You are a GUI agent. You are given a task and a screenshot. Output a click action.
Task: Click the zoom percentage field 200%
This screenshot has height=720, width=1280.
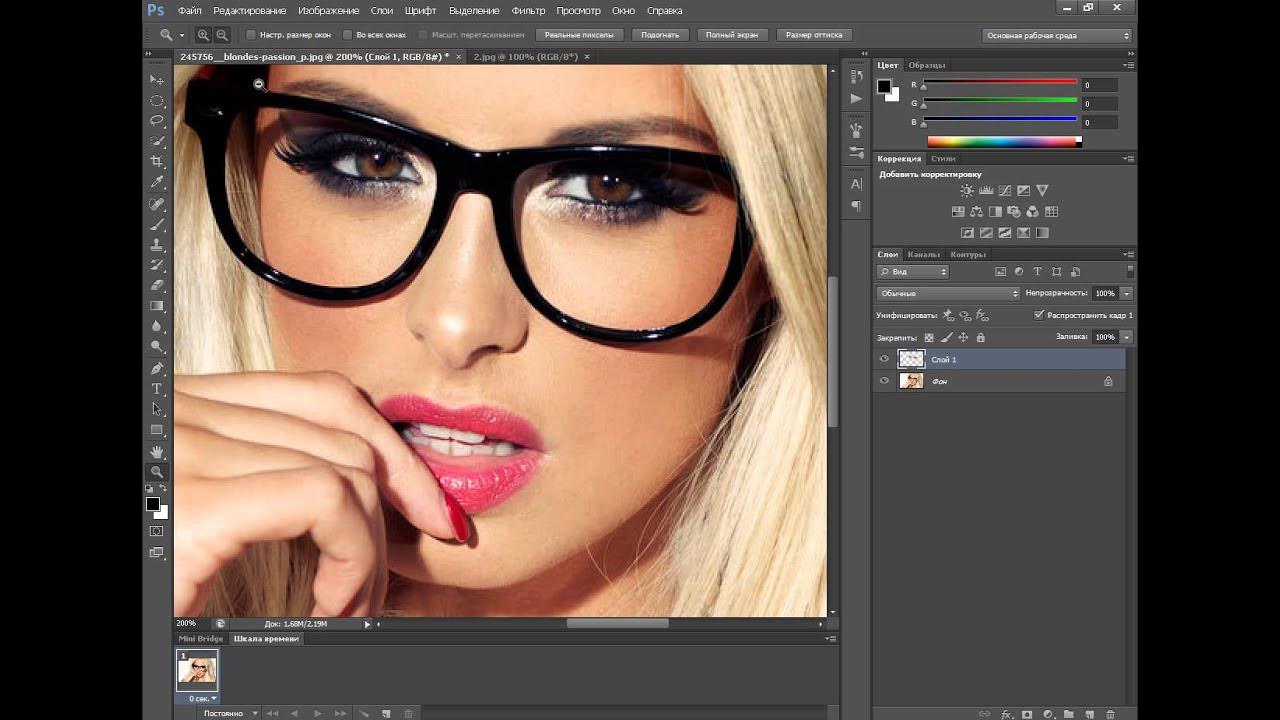point(188,624)
